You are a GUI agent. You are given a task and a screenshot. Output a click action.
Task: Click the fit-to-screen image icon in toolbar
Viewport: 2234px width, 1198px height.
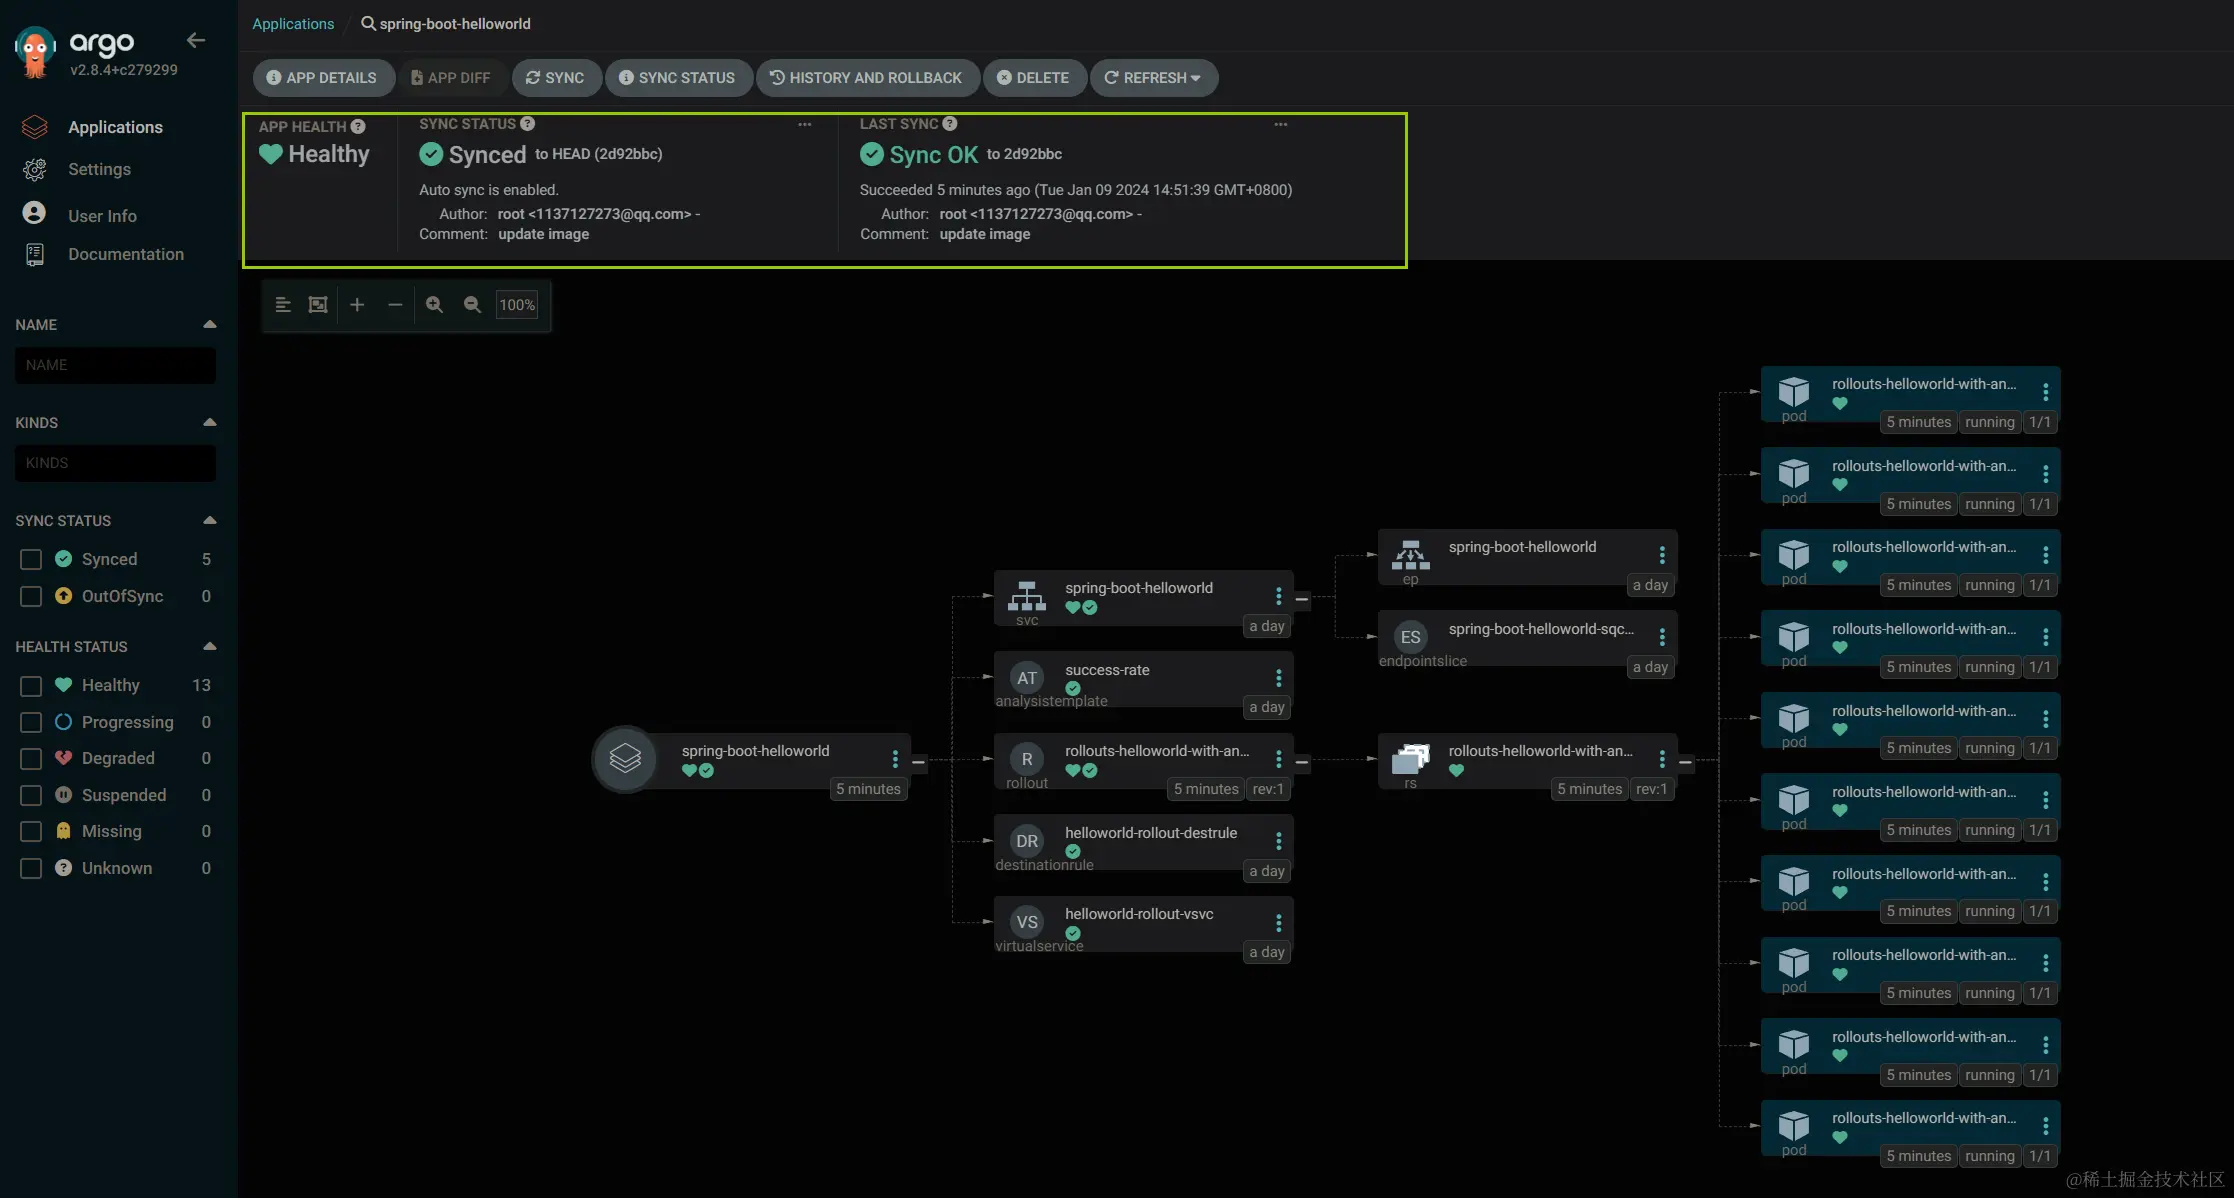click(x=318, y=305)
